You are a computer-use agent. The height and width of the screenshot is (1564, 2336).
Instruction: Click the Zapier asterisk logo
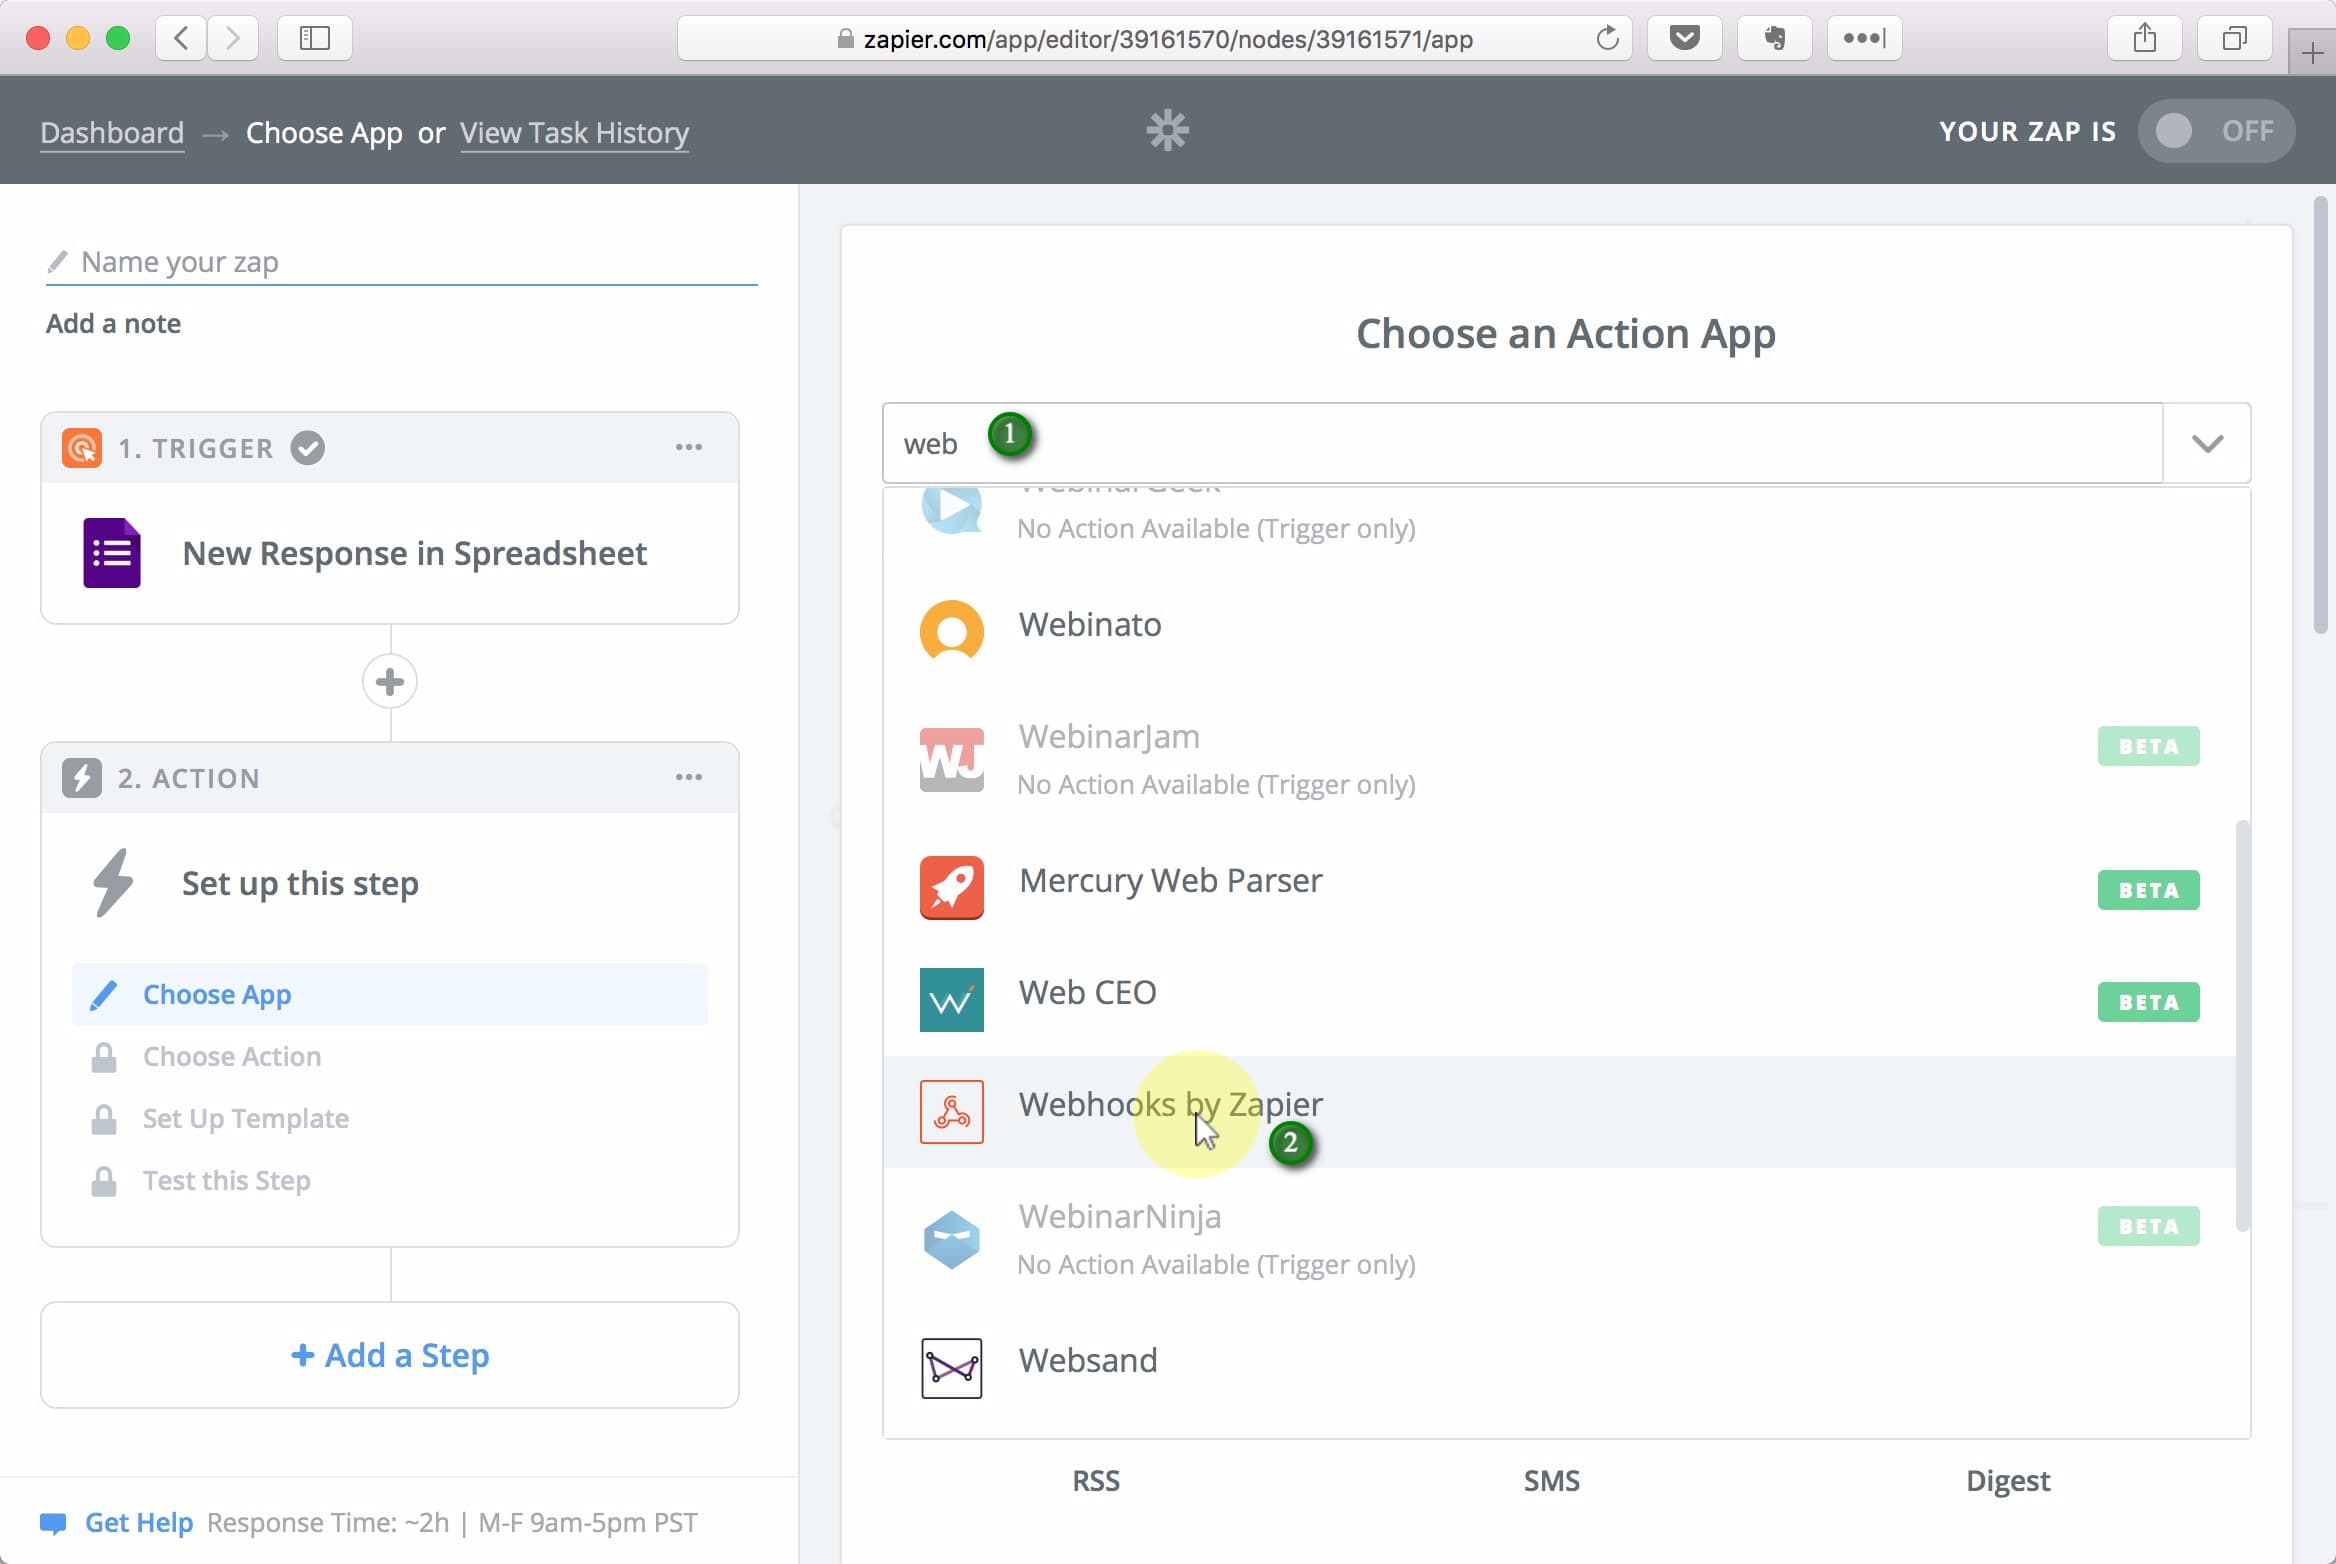pos(1167,130)
